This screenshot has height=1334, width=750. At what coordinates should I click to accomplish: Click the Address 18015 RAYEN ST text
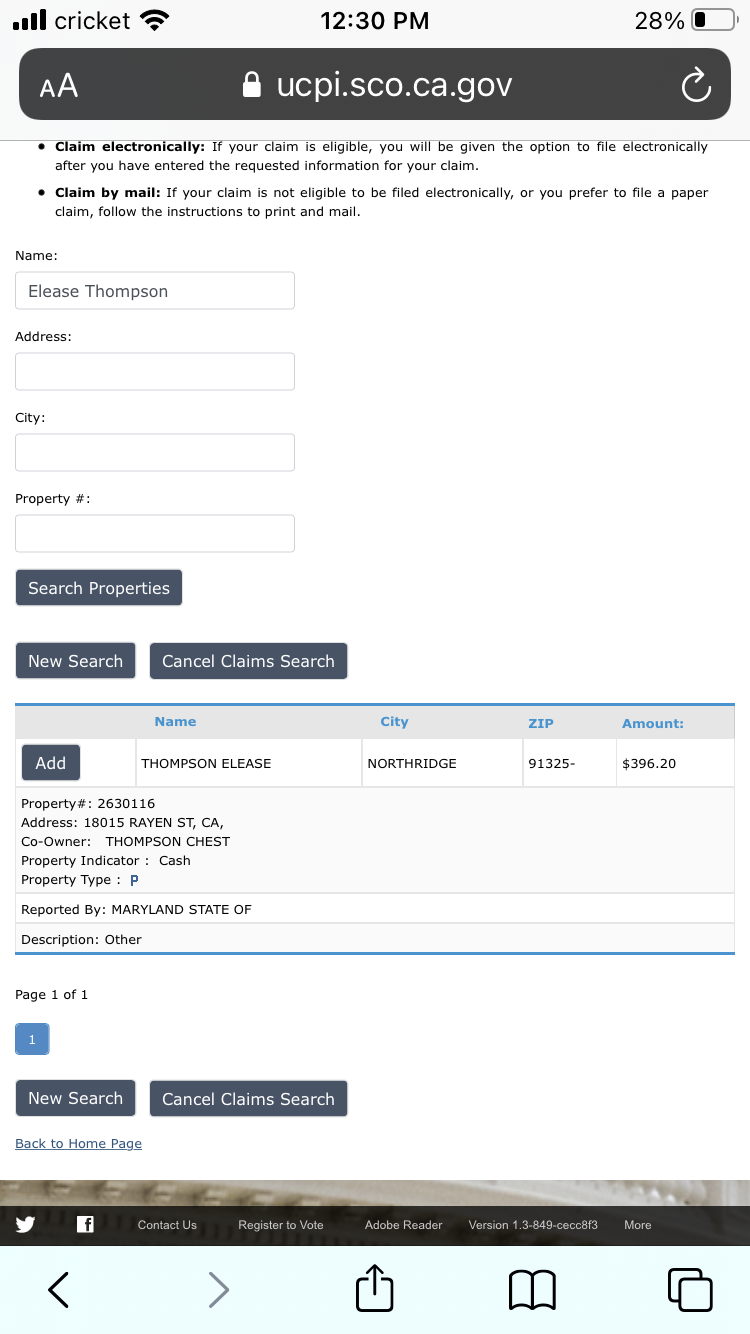(x=122, y=822)
